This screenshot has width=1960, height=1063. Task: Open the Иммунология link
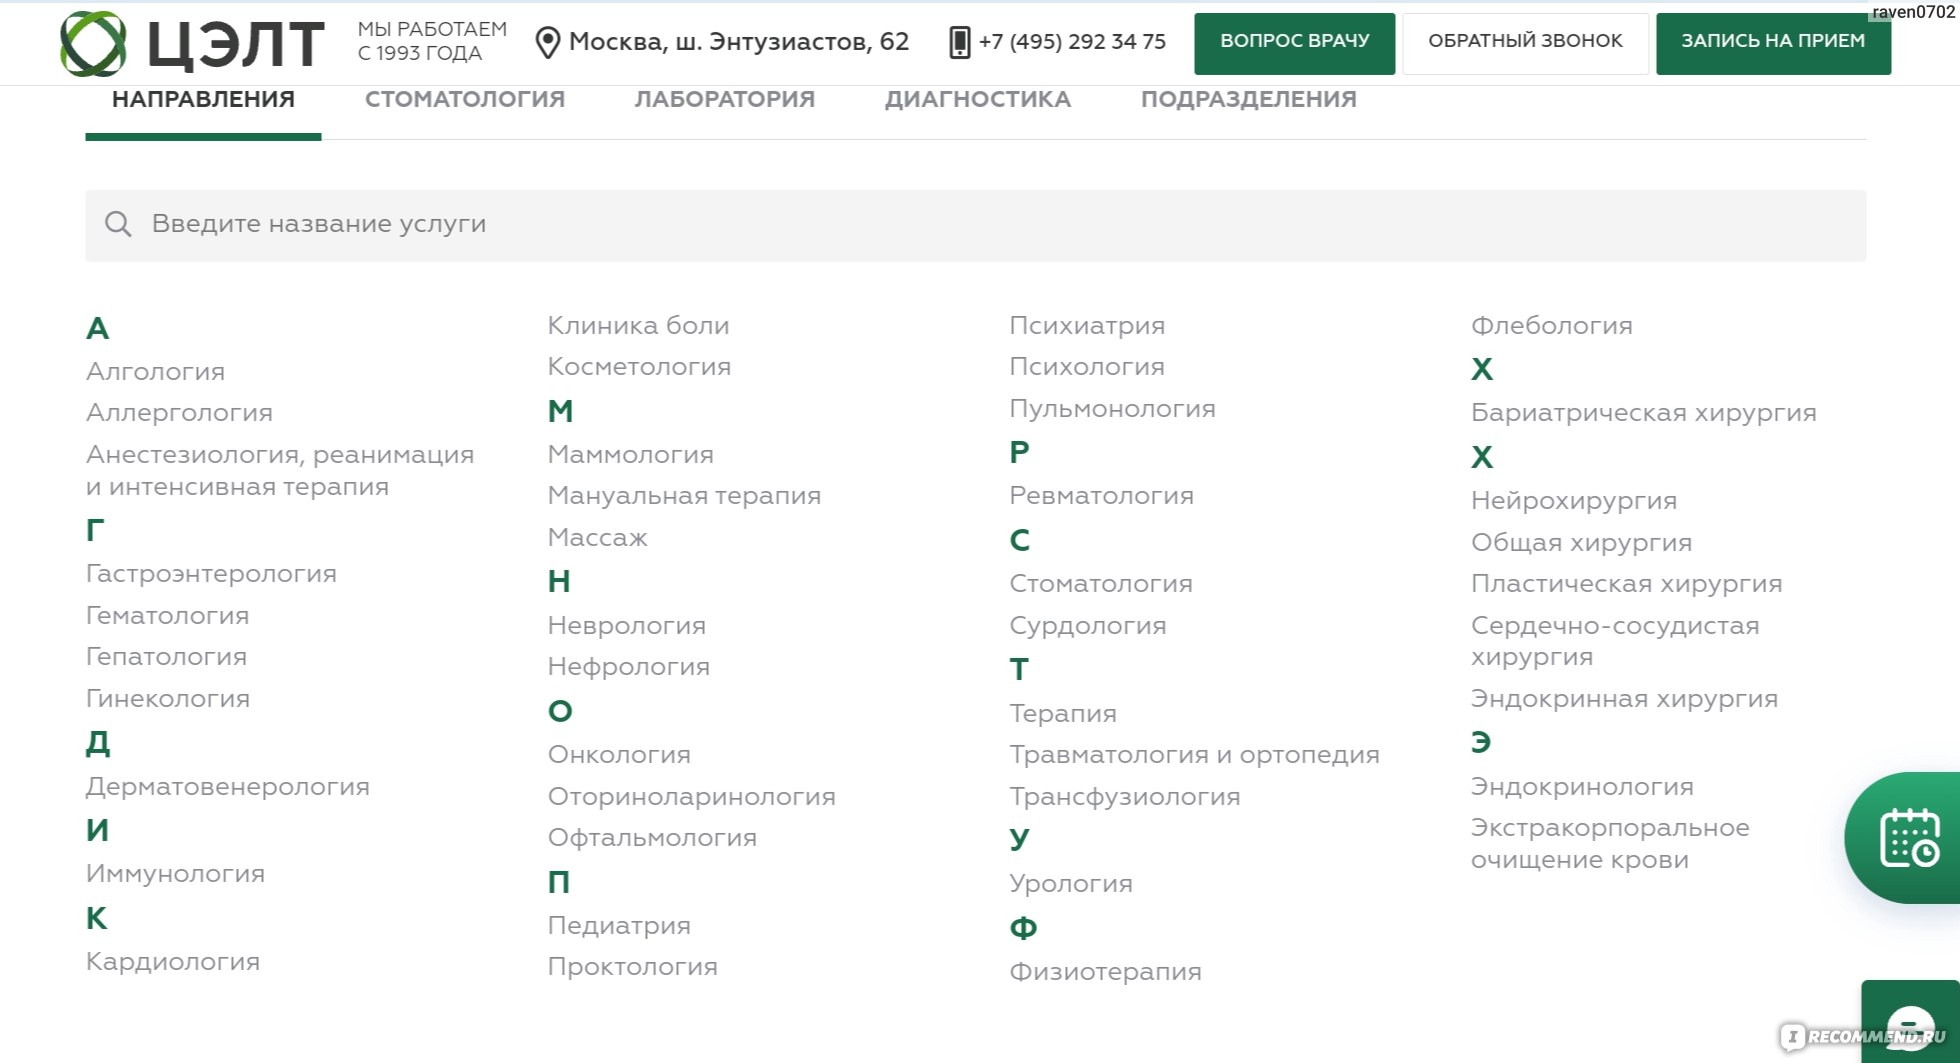pyautogui.click(x=175, y=874)
